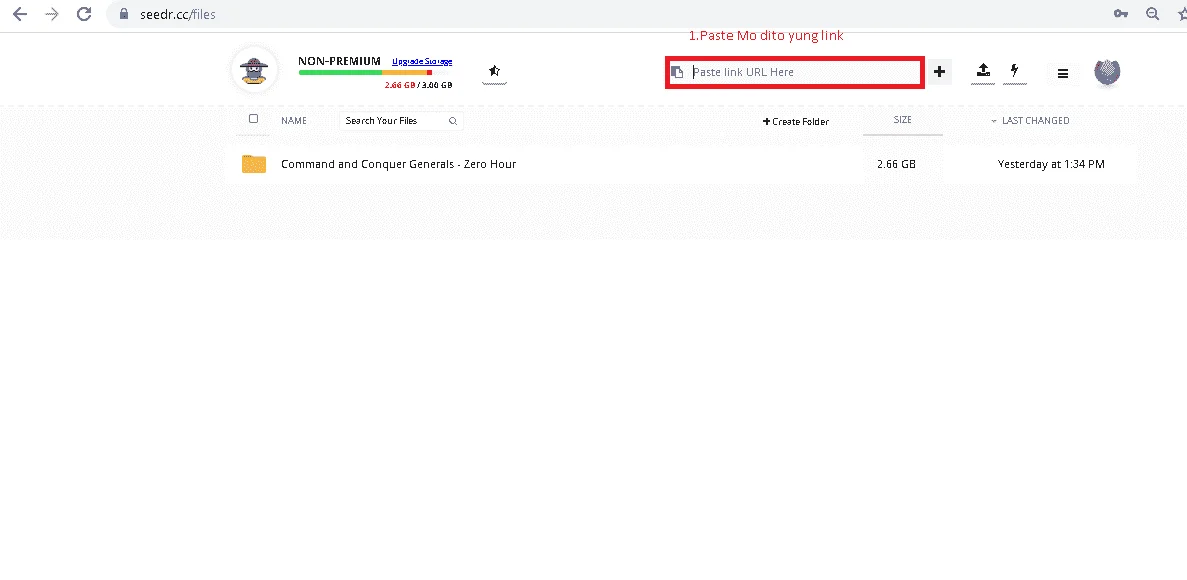Open the hamburger menu
Image resolution: width=1187 pixels, height=580 pixels.
[1063, 73]
